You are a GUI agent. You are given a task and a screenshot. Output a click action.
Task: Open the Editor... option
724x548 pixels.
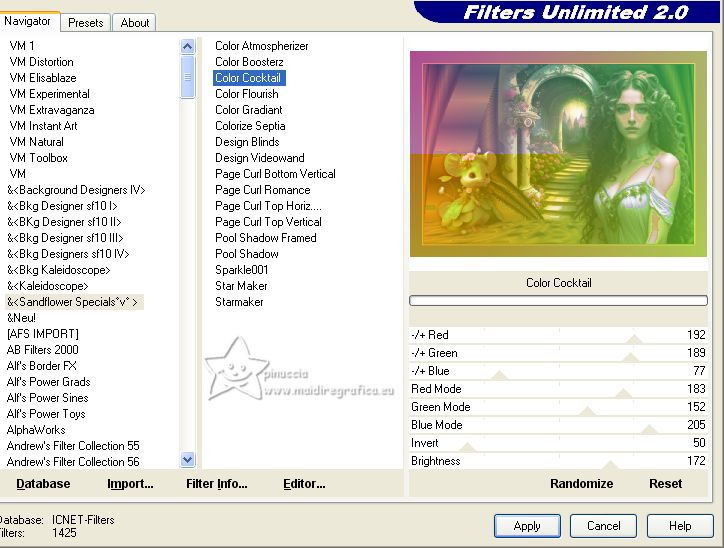(x=304, y=483)
